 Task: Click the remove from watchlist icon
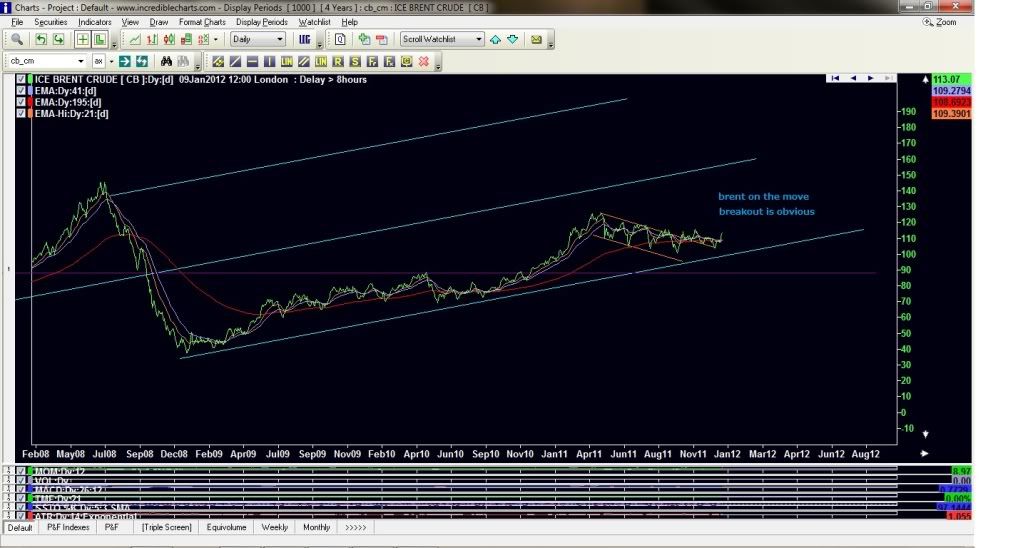(382, 39)
